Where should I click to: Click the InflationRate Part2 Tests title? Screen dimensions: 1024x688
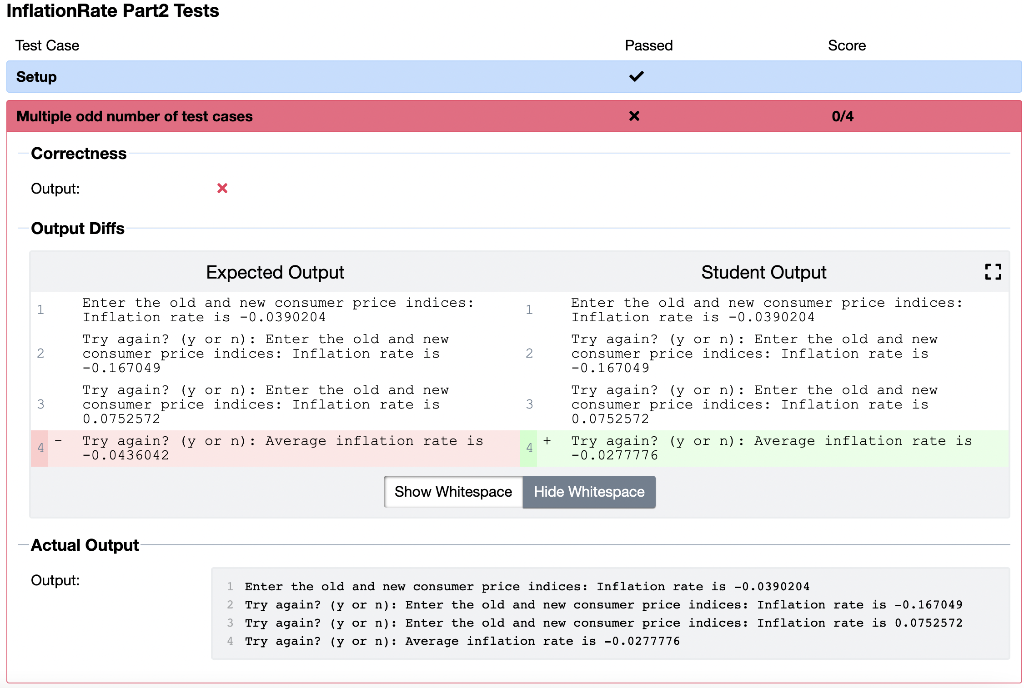point(112,11)
